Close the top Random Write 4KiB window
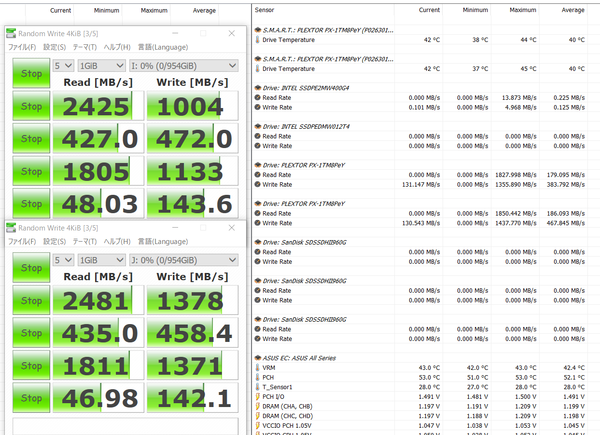The height and width of the screenshot is (435, 600). click(232, 34)
